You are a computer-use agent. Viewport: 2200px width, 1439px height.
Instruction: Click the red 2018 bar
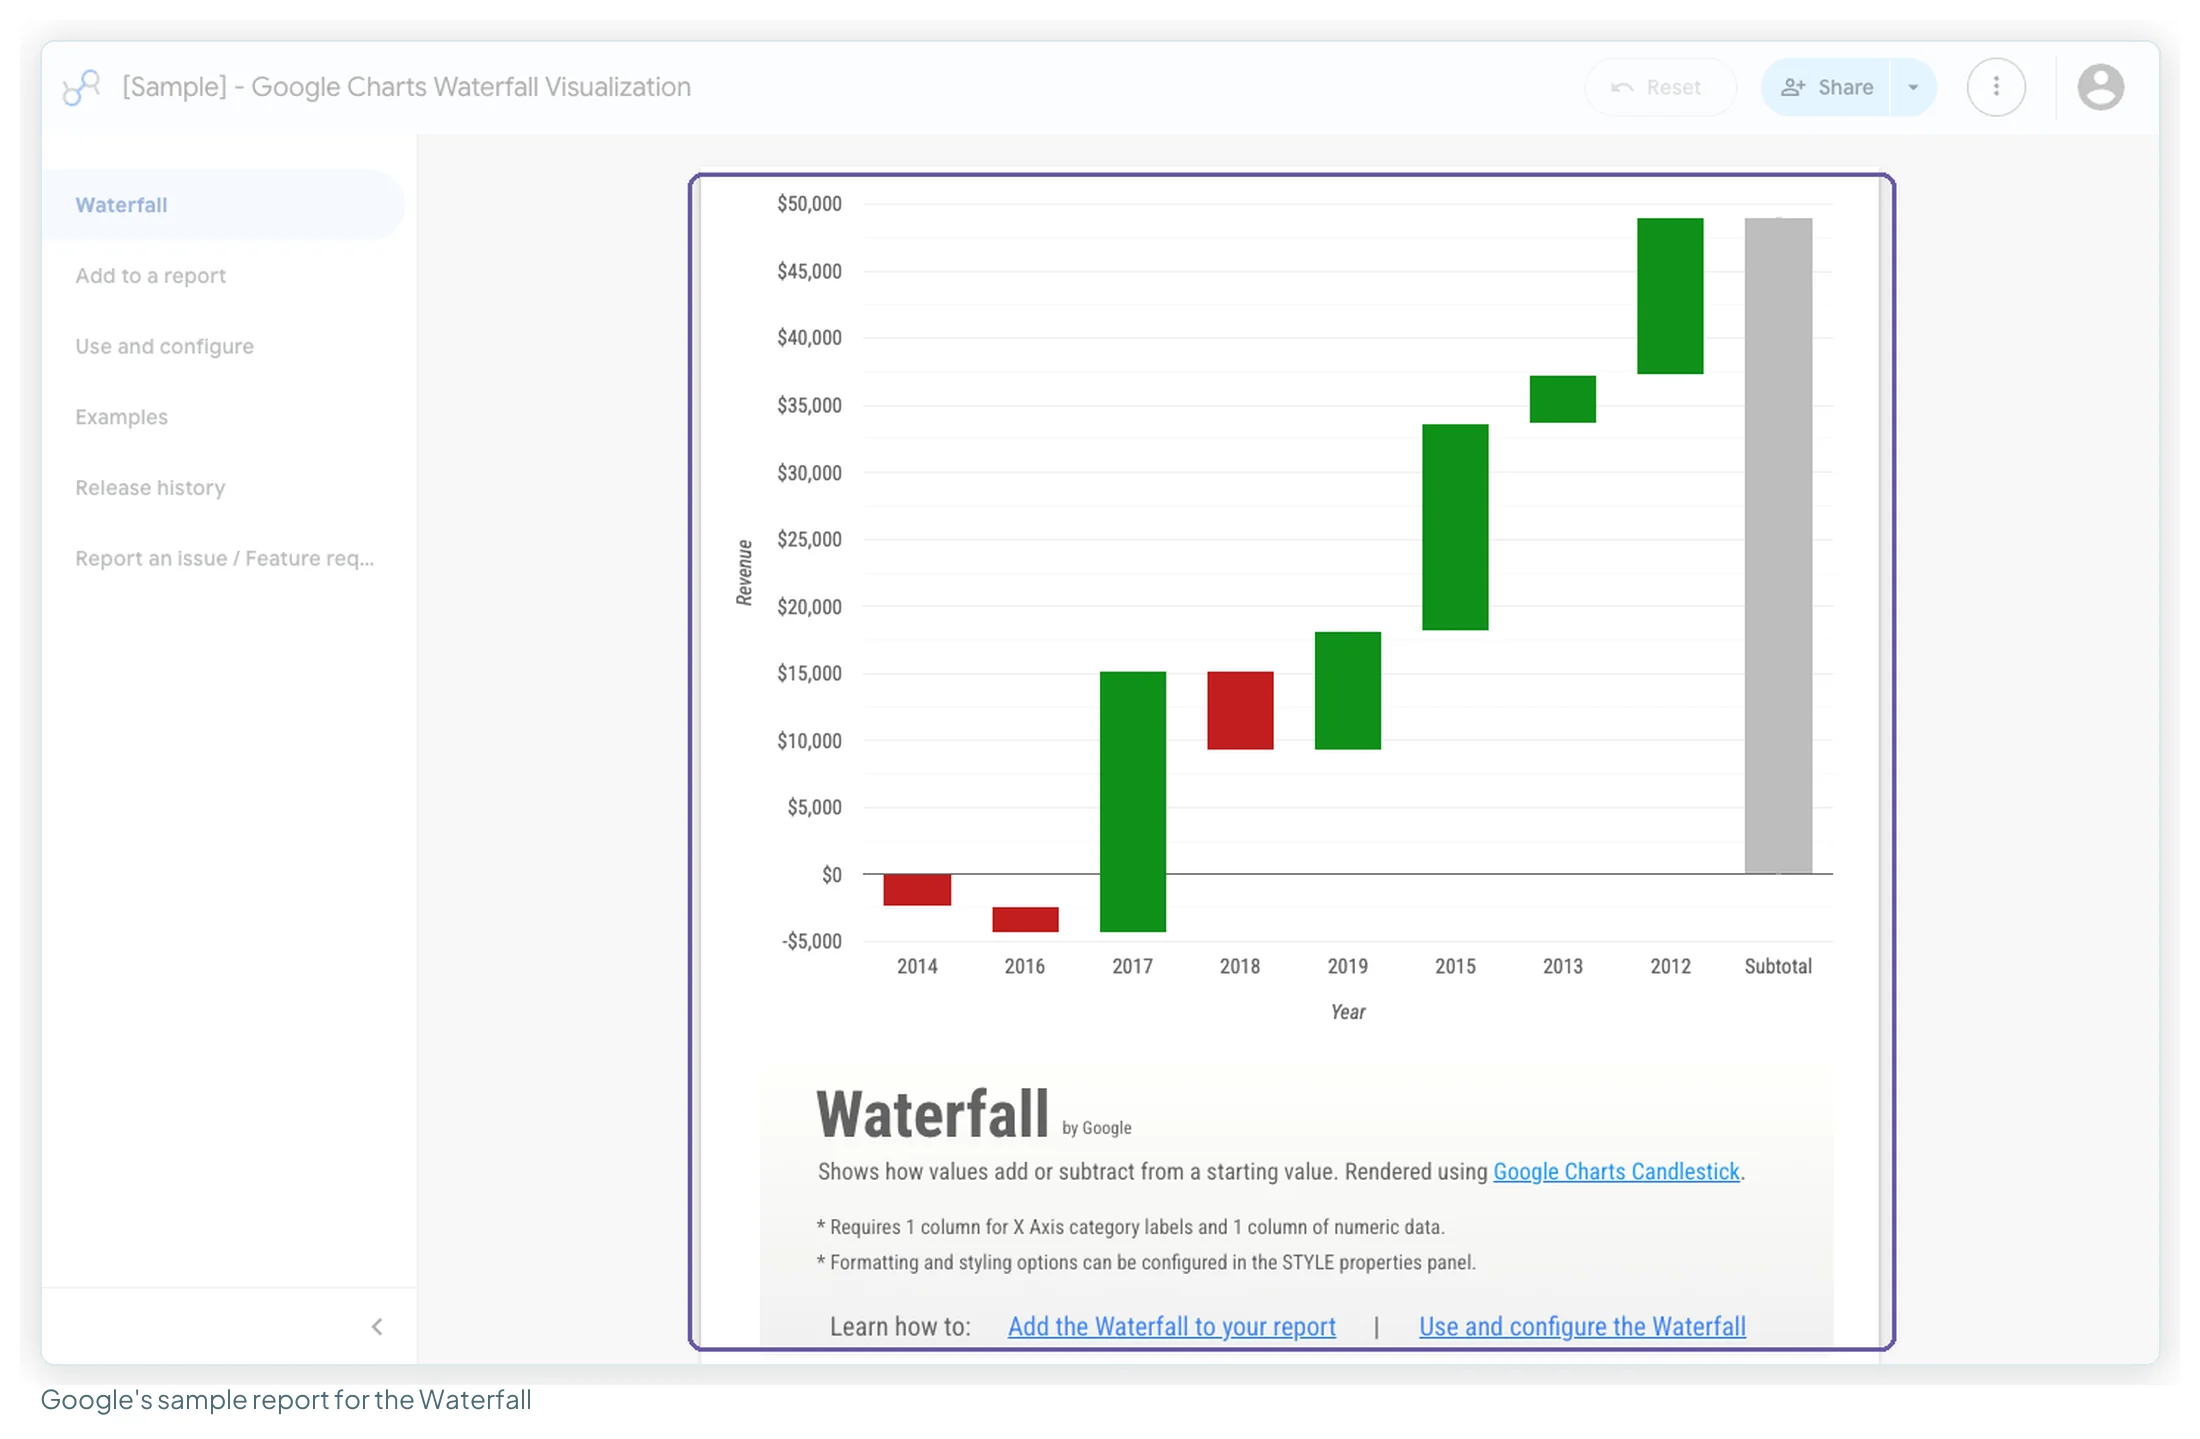pos(1240,710)
